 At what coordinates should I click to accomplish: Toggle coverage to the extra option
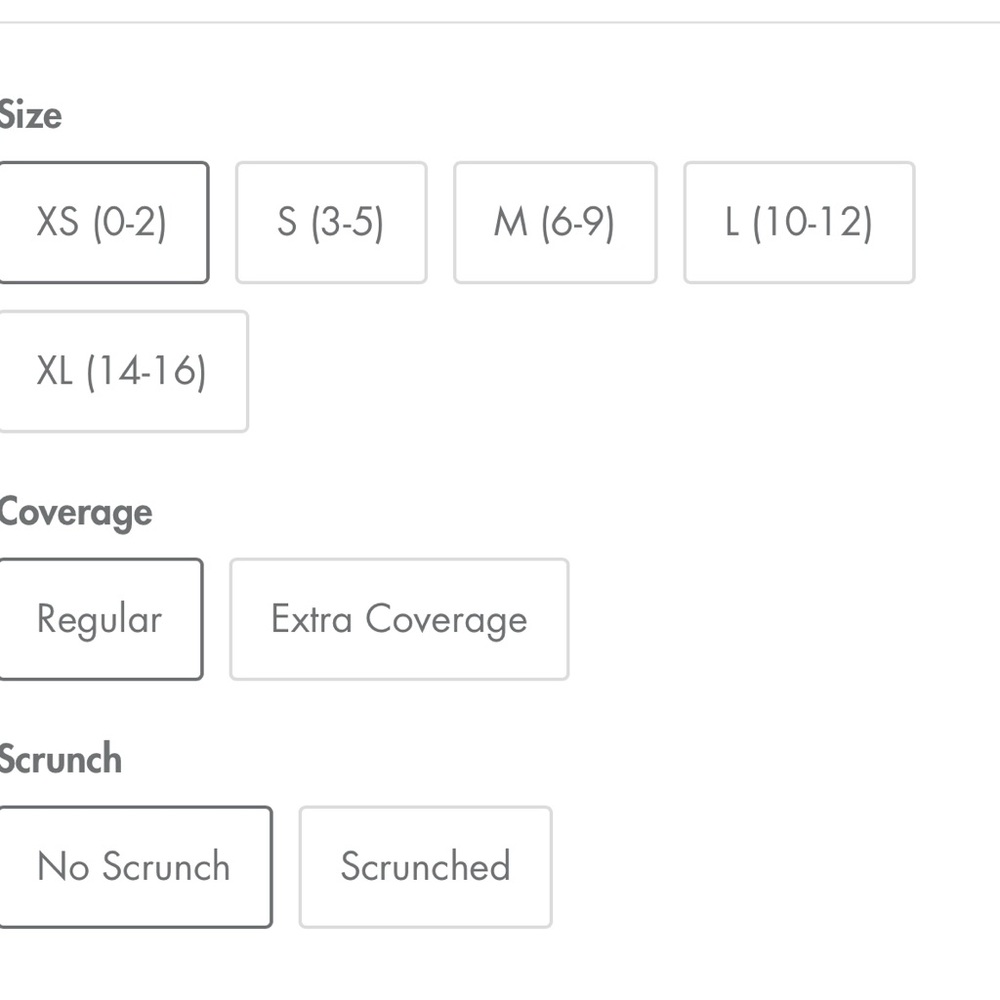point(399,620)
